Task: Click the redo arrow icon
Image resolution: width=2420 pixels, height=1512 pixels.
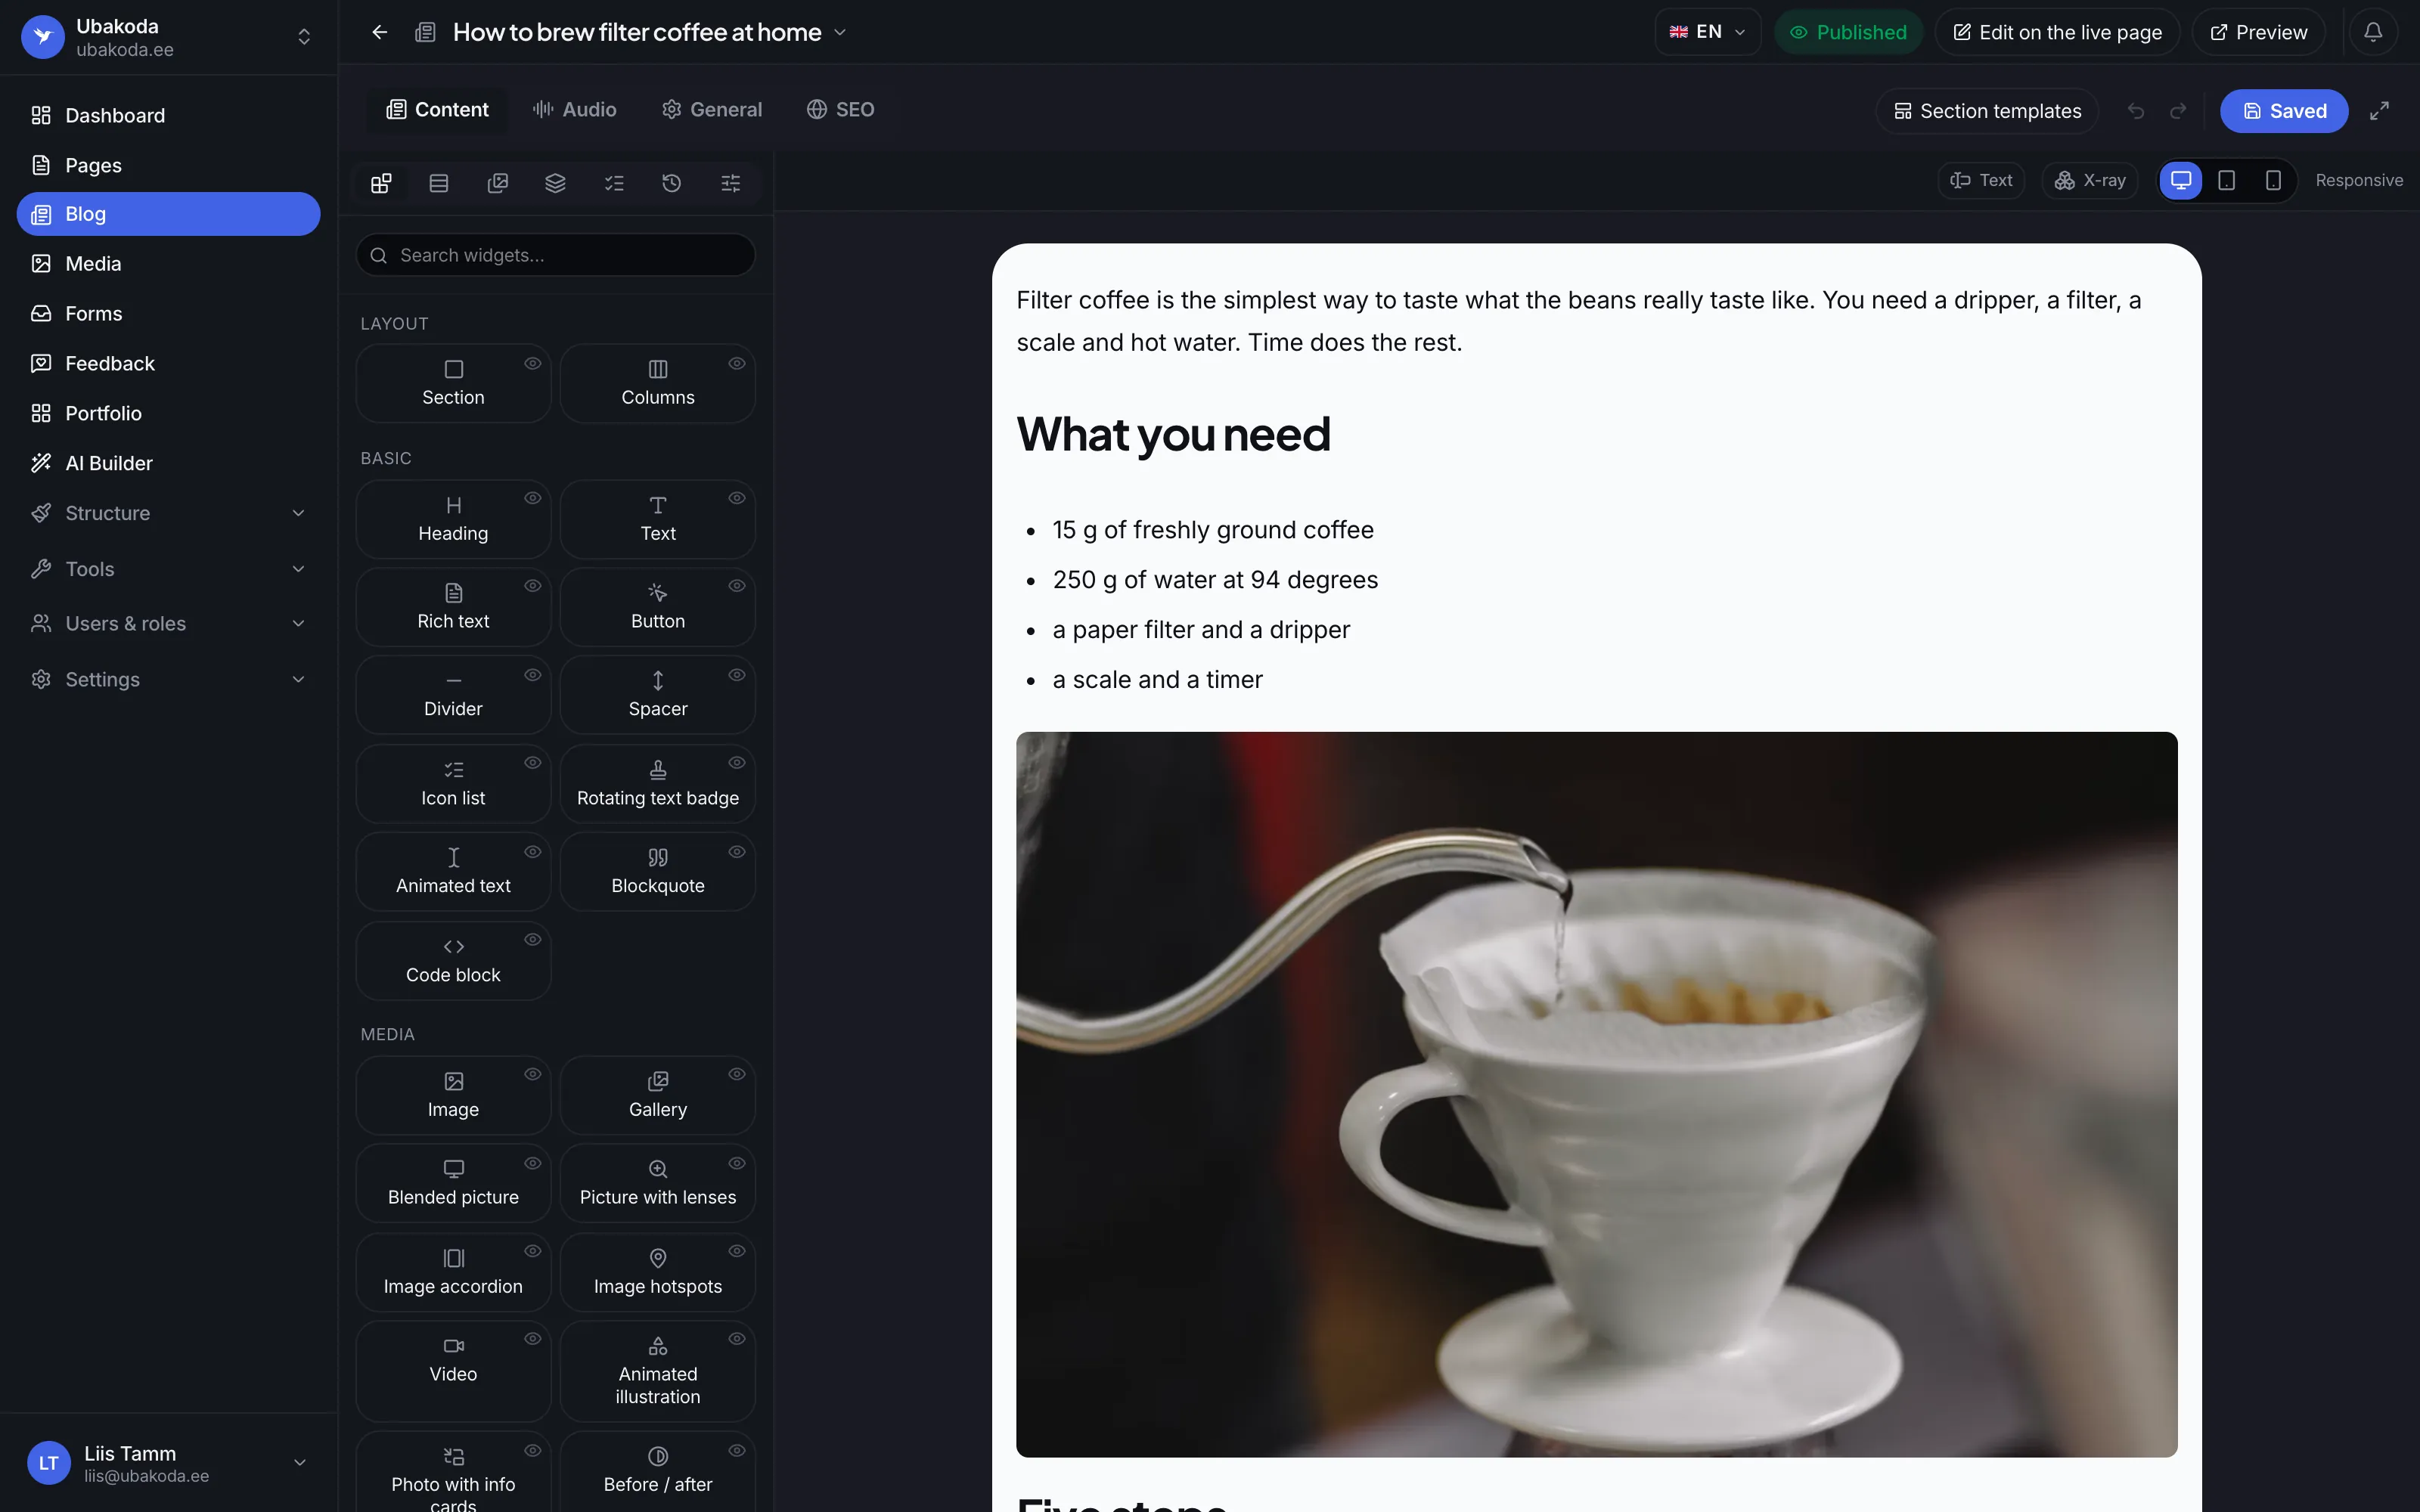Action: 2177,111
